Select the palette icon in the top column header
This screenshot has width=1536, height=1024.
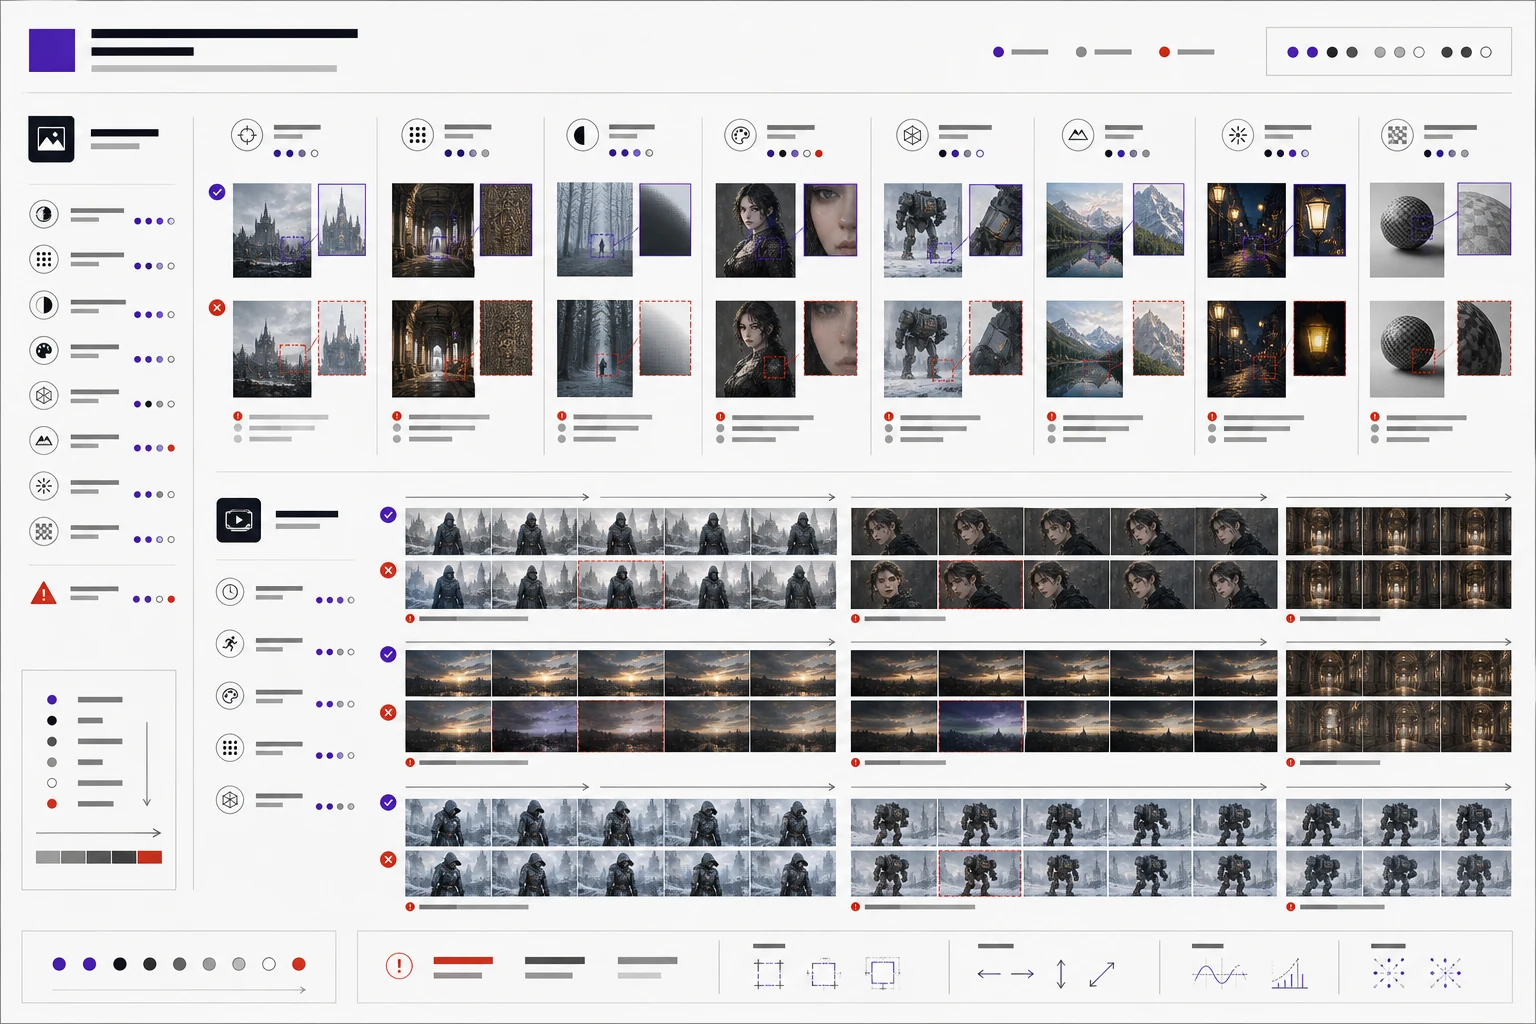741,134
